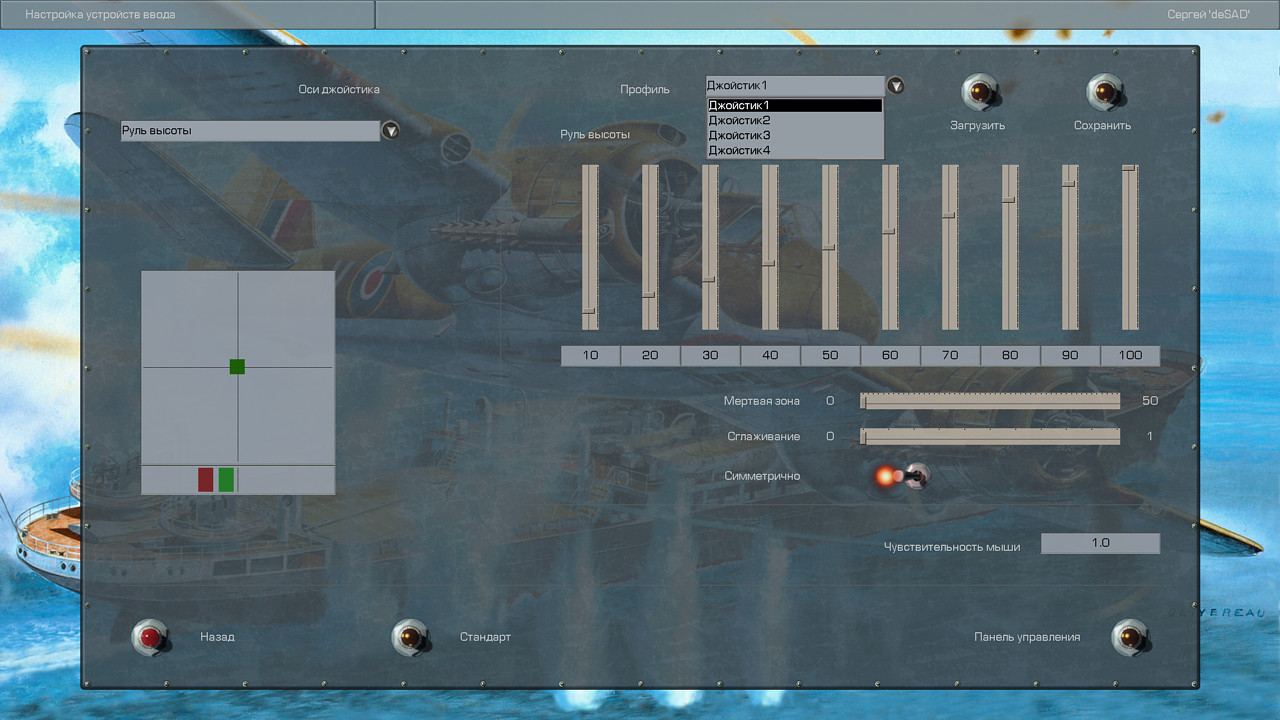Click the value box labeled 70
The image size is (1280, 720).
coord(950,356)
